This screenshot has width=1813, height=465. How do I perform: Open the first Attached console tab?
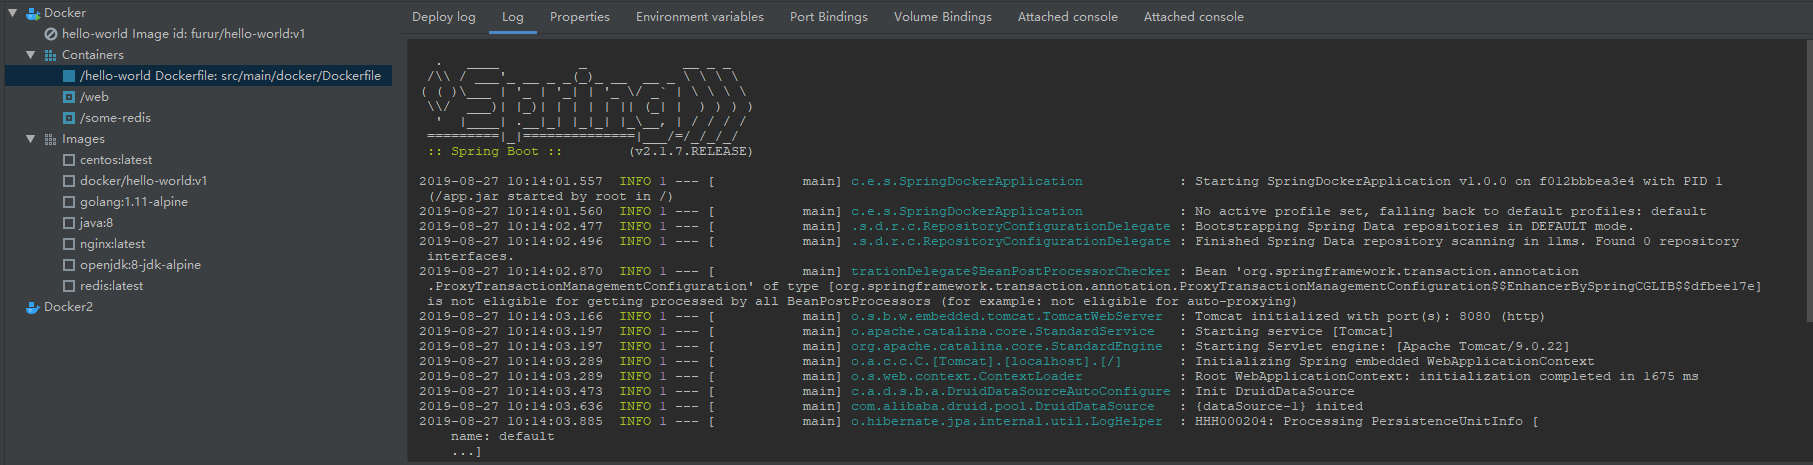point(1068,17)
